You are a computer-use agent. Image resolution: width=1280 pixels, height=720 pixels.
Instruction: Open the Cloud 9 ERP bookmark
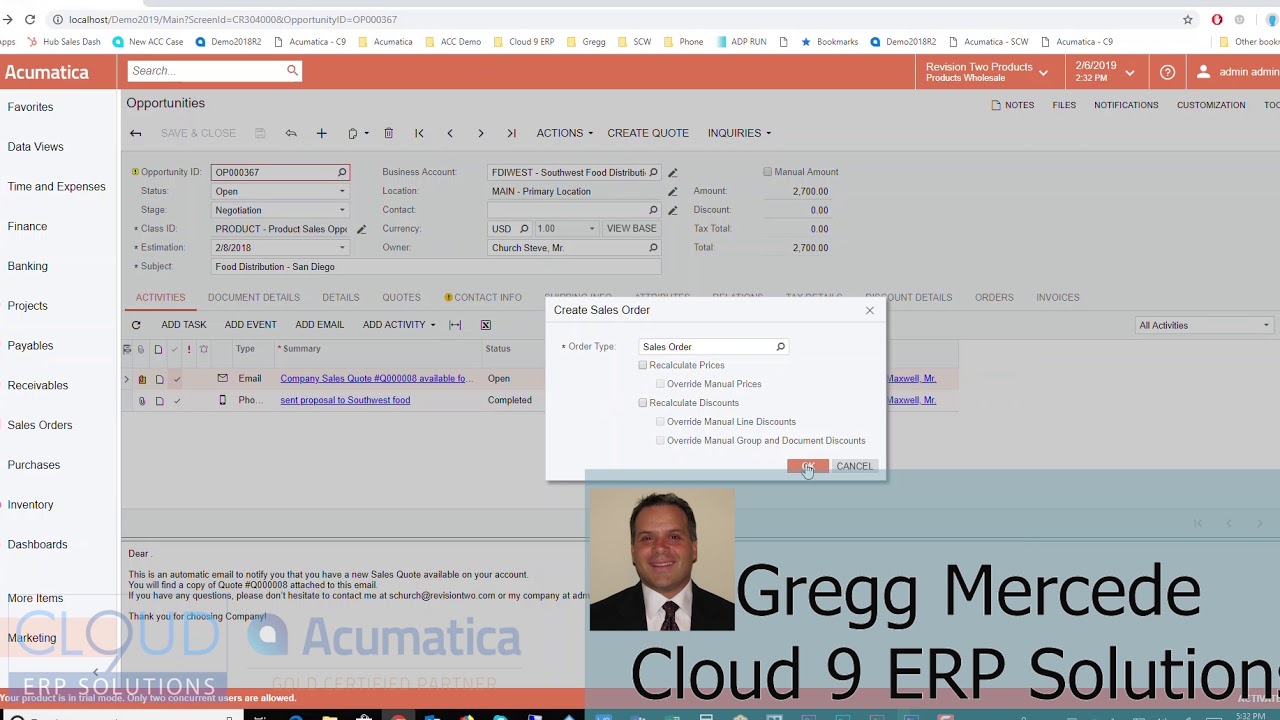click(525, 42)
